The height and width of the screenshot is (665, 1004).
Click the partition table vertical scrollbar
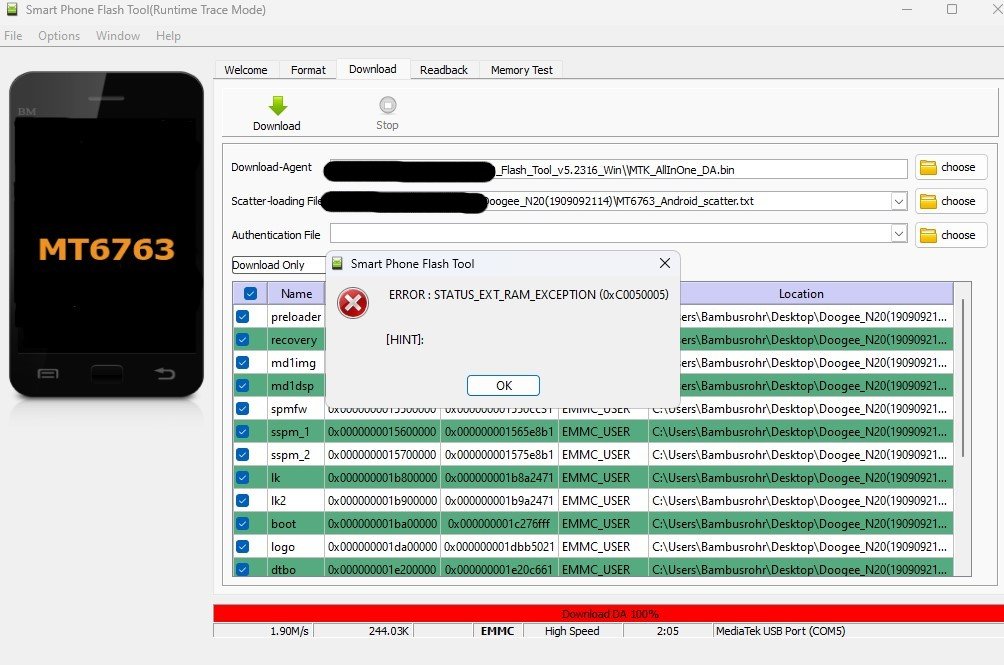[x=962, y=378]
